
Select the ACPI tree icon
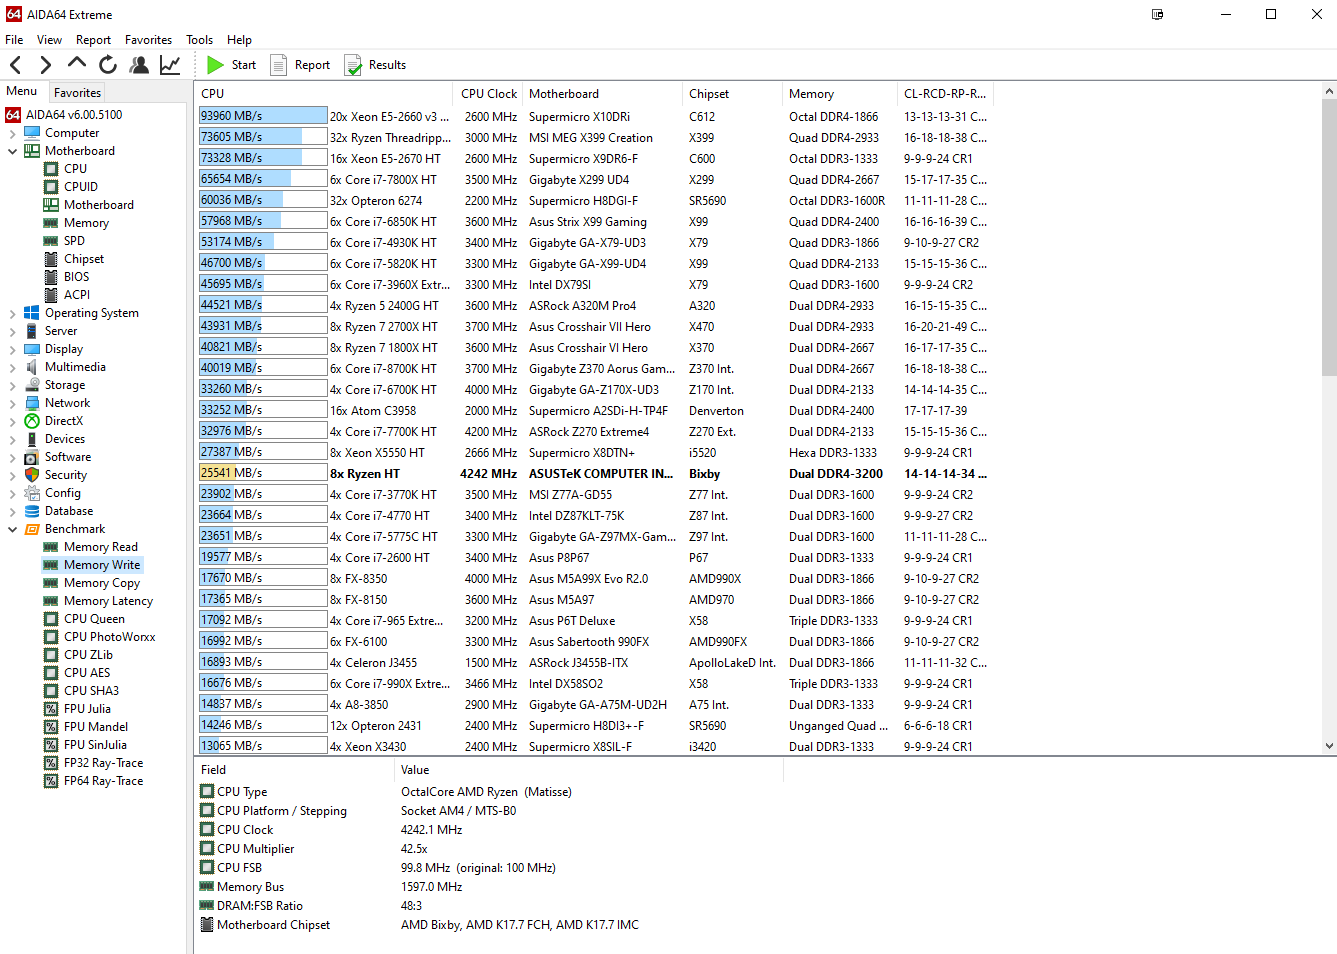[51, 295]
